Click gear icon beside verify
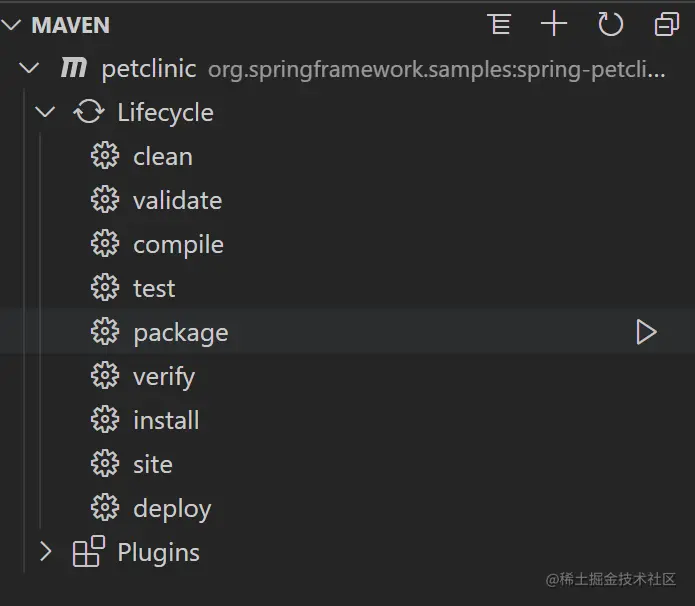This screenshot has width=695, height=606. click(105, 375)
